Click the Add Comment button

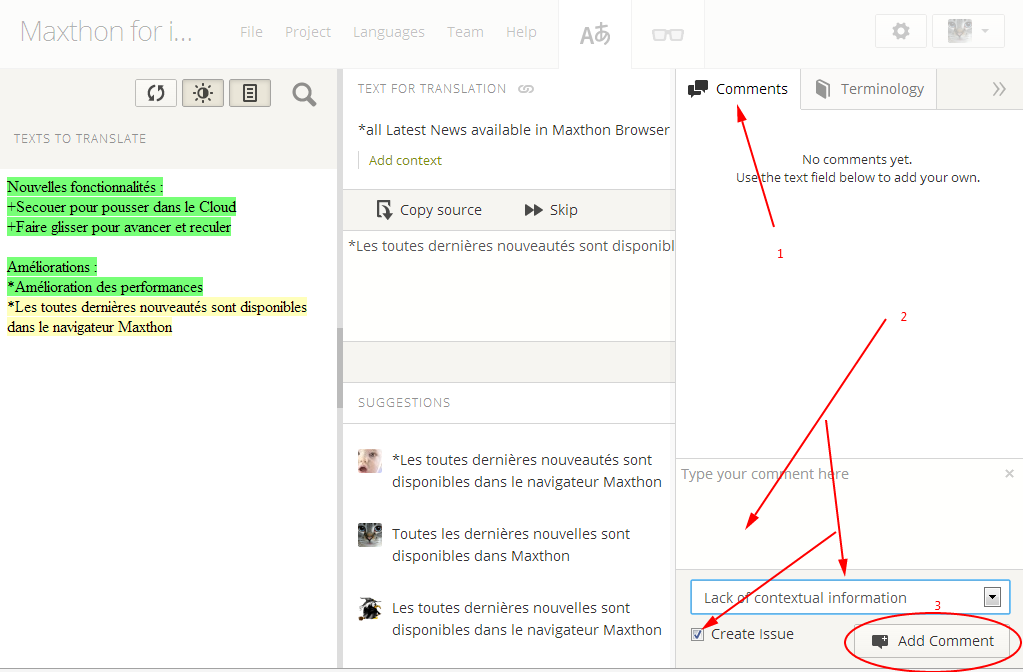tap(933, 641)
